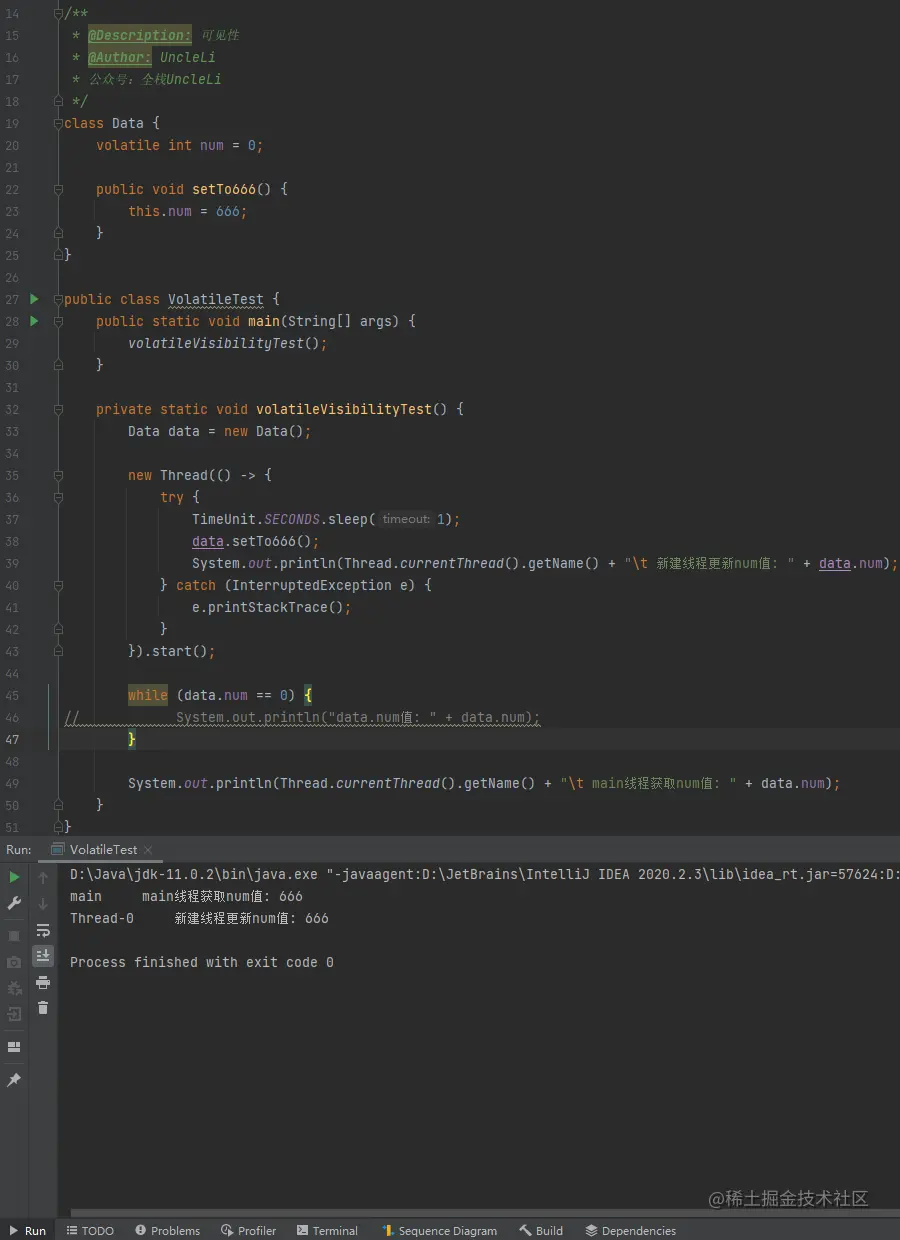The width and height of the screenshot is (900, 1240).
Task: Click Data data = new Data() line
Action: [x=220, y=431]
